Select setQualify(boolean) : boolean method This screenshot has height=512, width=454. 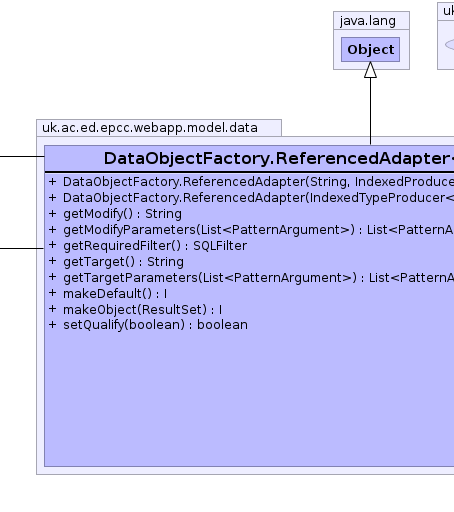[x=155, y=325]
